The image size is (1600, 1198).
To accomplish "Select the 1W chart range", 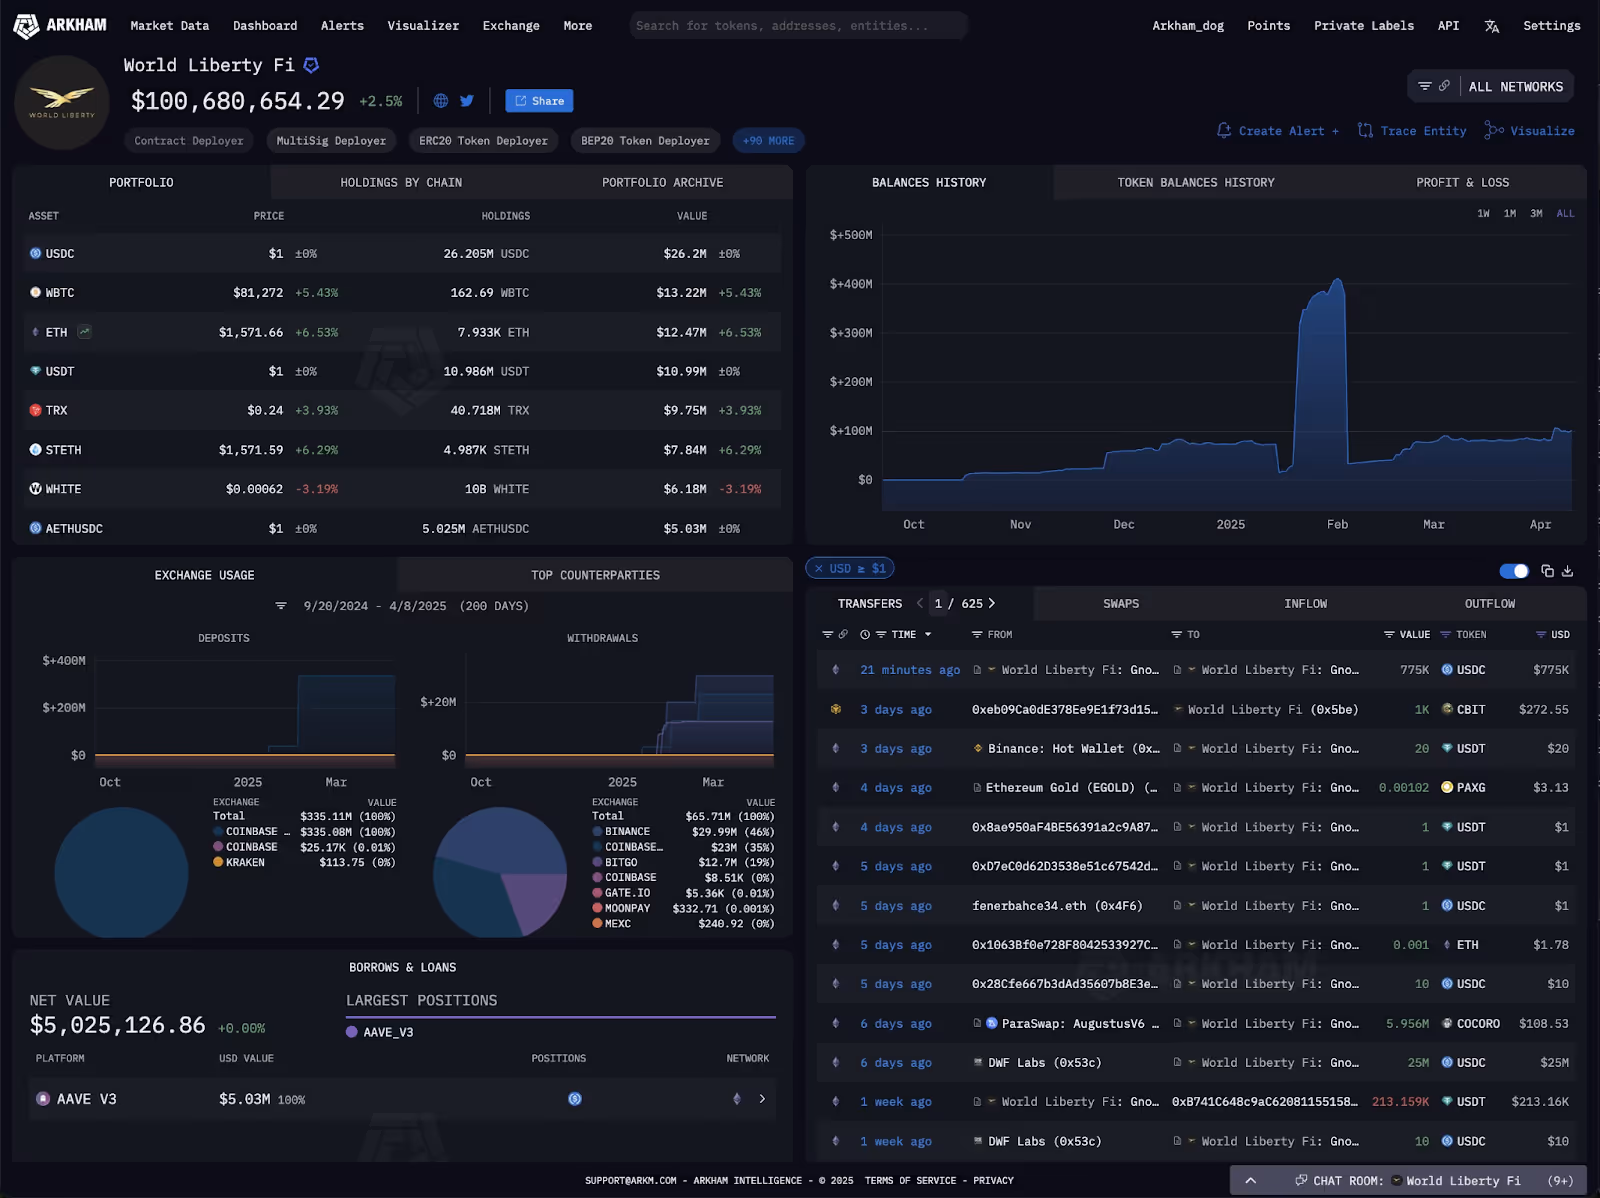I will (x=1483, y=214).
